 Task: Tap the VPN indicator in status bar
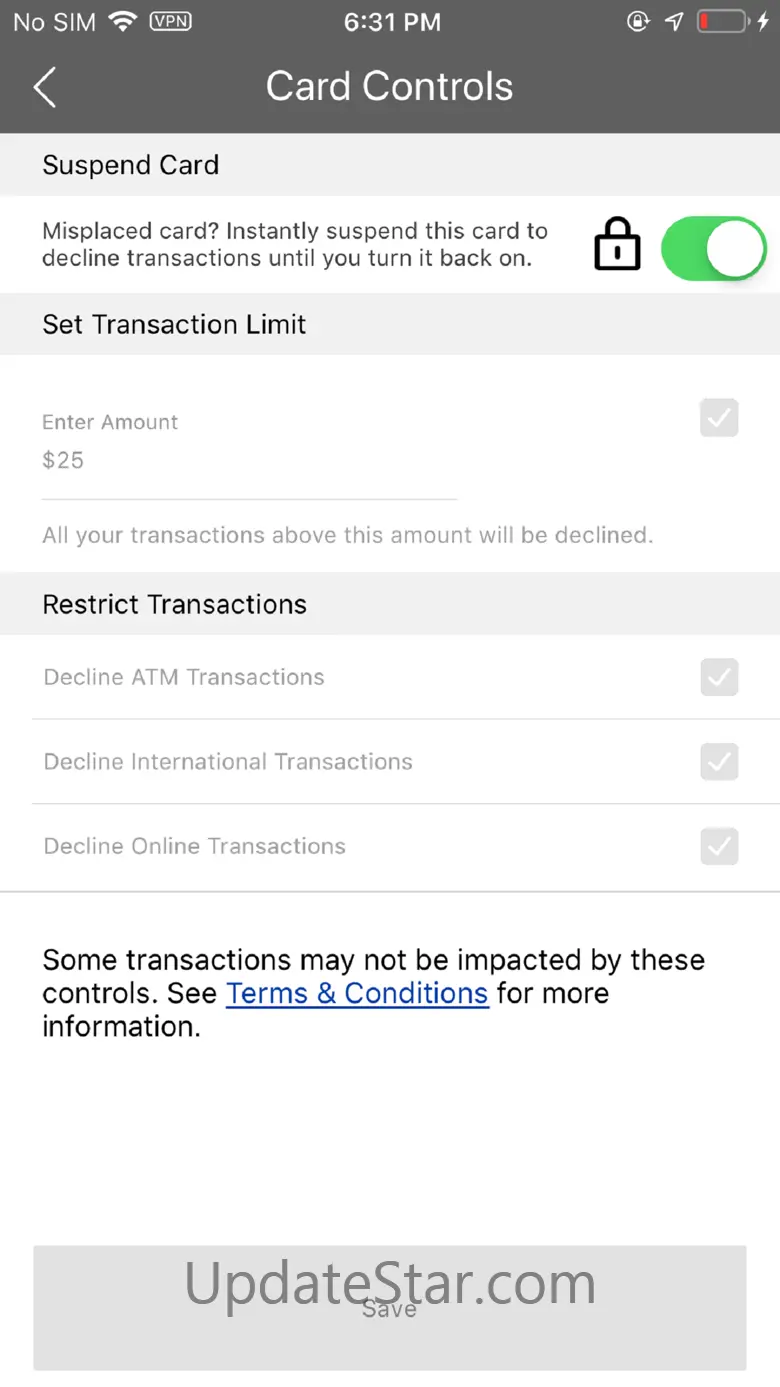click(x=172, y=22)
